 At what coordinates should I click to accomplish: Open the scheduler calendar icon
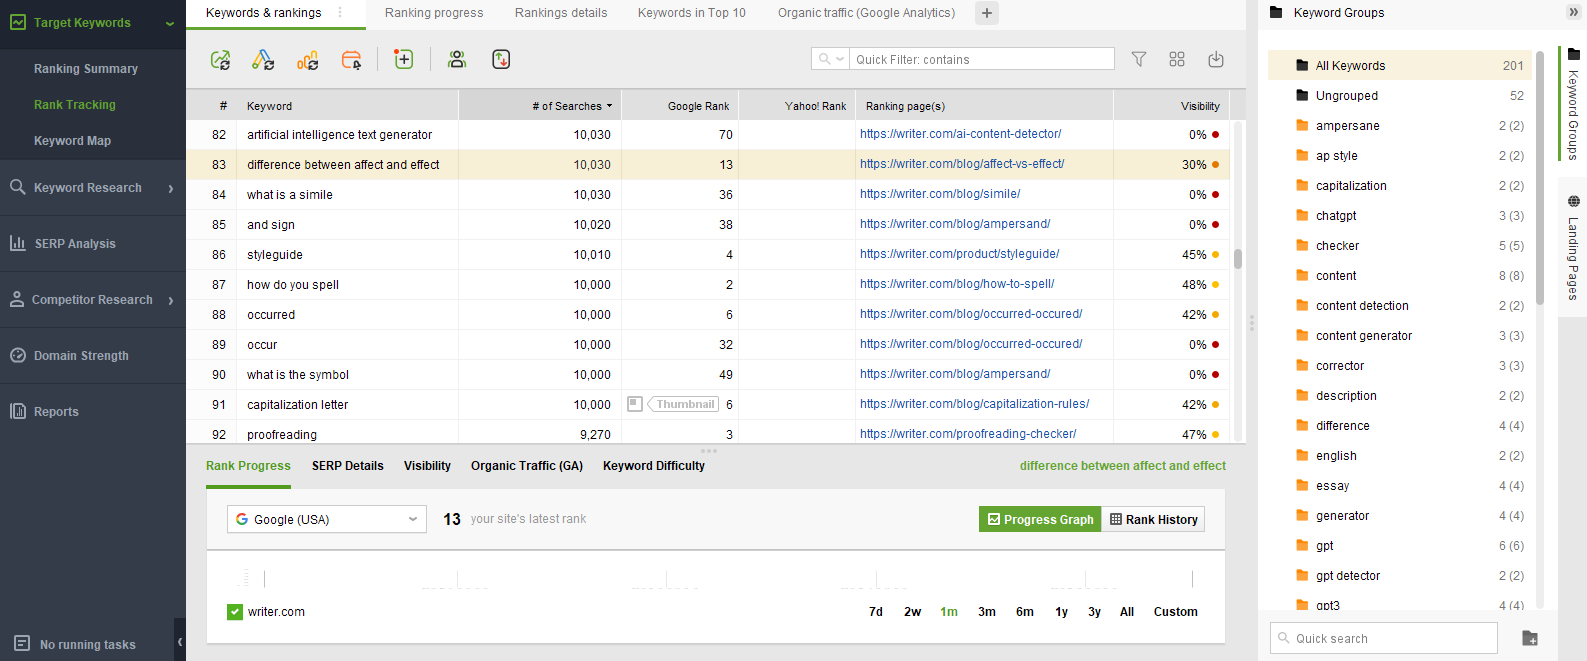(x=351, y=60)
